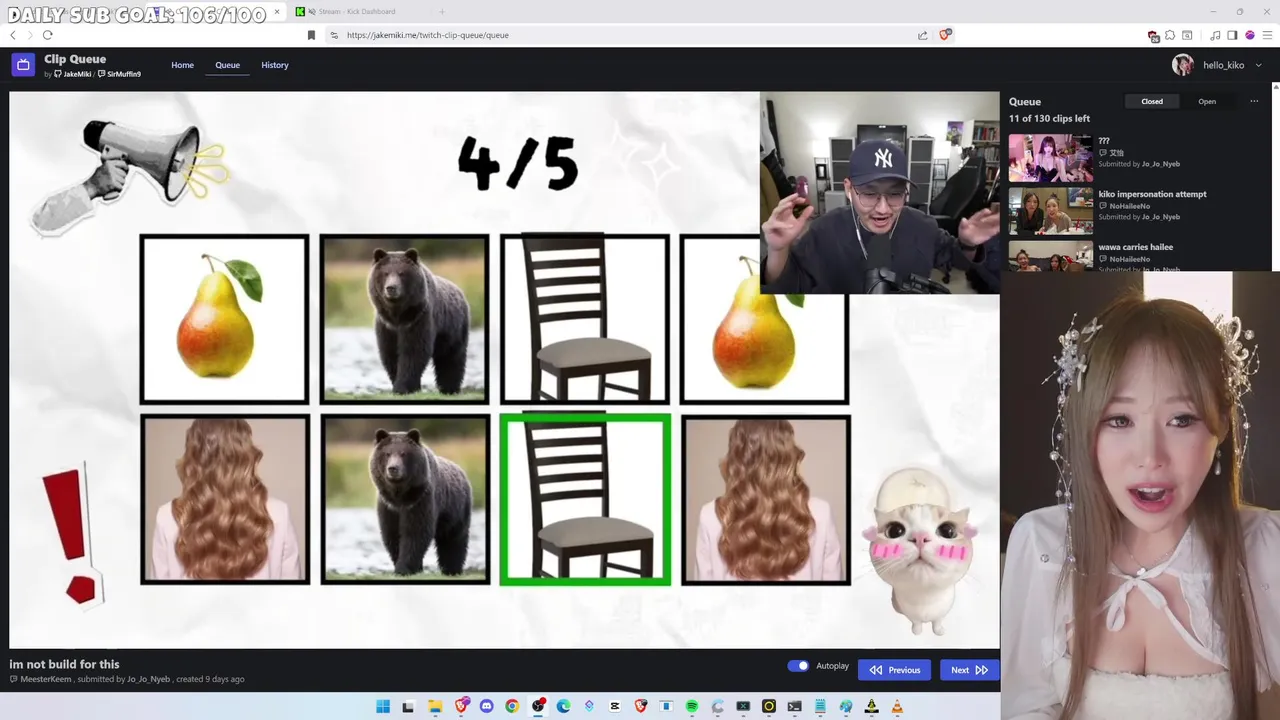
Task: Click the hello_kiko profile avatar
Action: (1183, 65)
